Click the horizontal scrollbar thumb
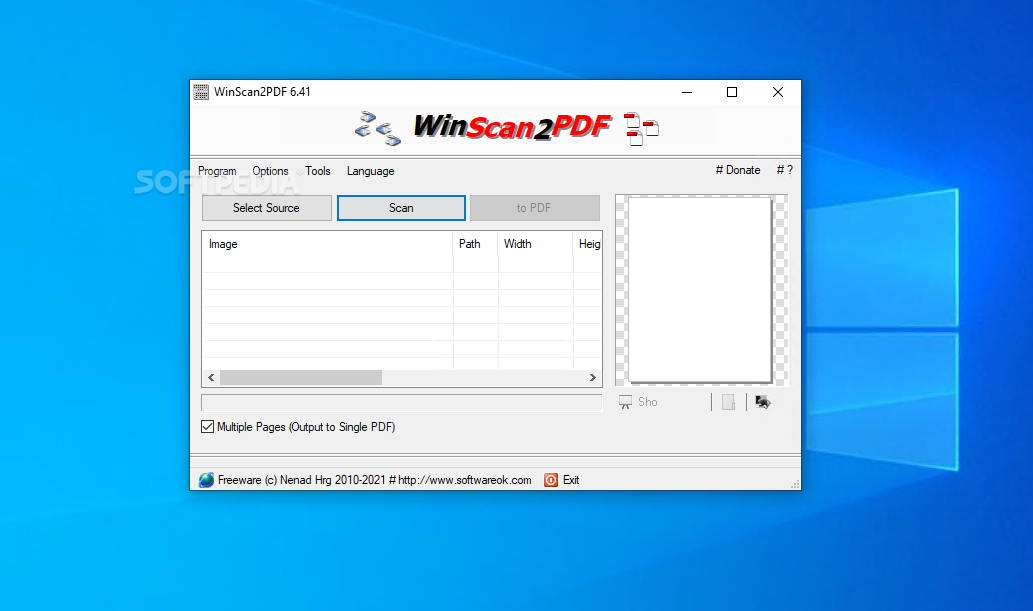The height and width of the screenshot is (611, 1033). 301,378
